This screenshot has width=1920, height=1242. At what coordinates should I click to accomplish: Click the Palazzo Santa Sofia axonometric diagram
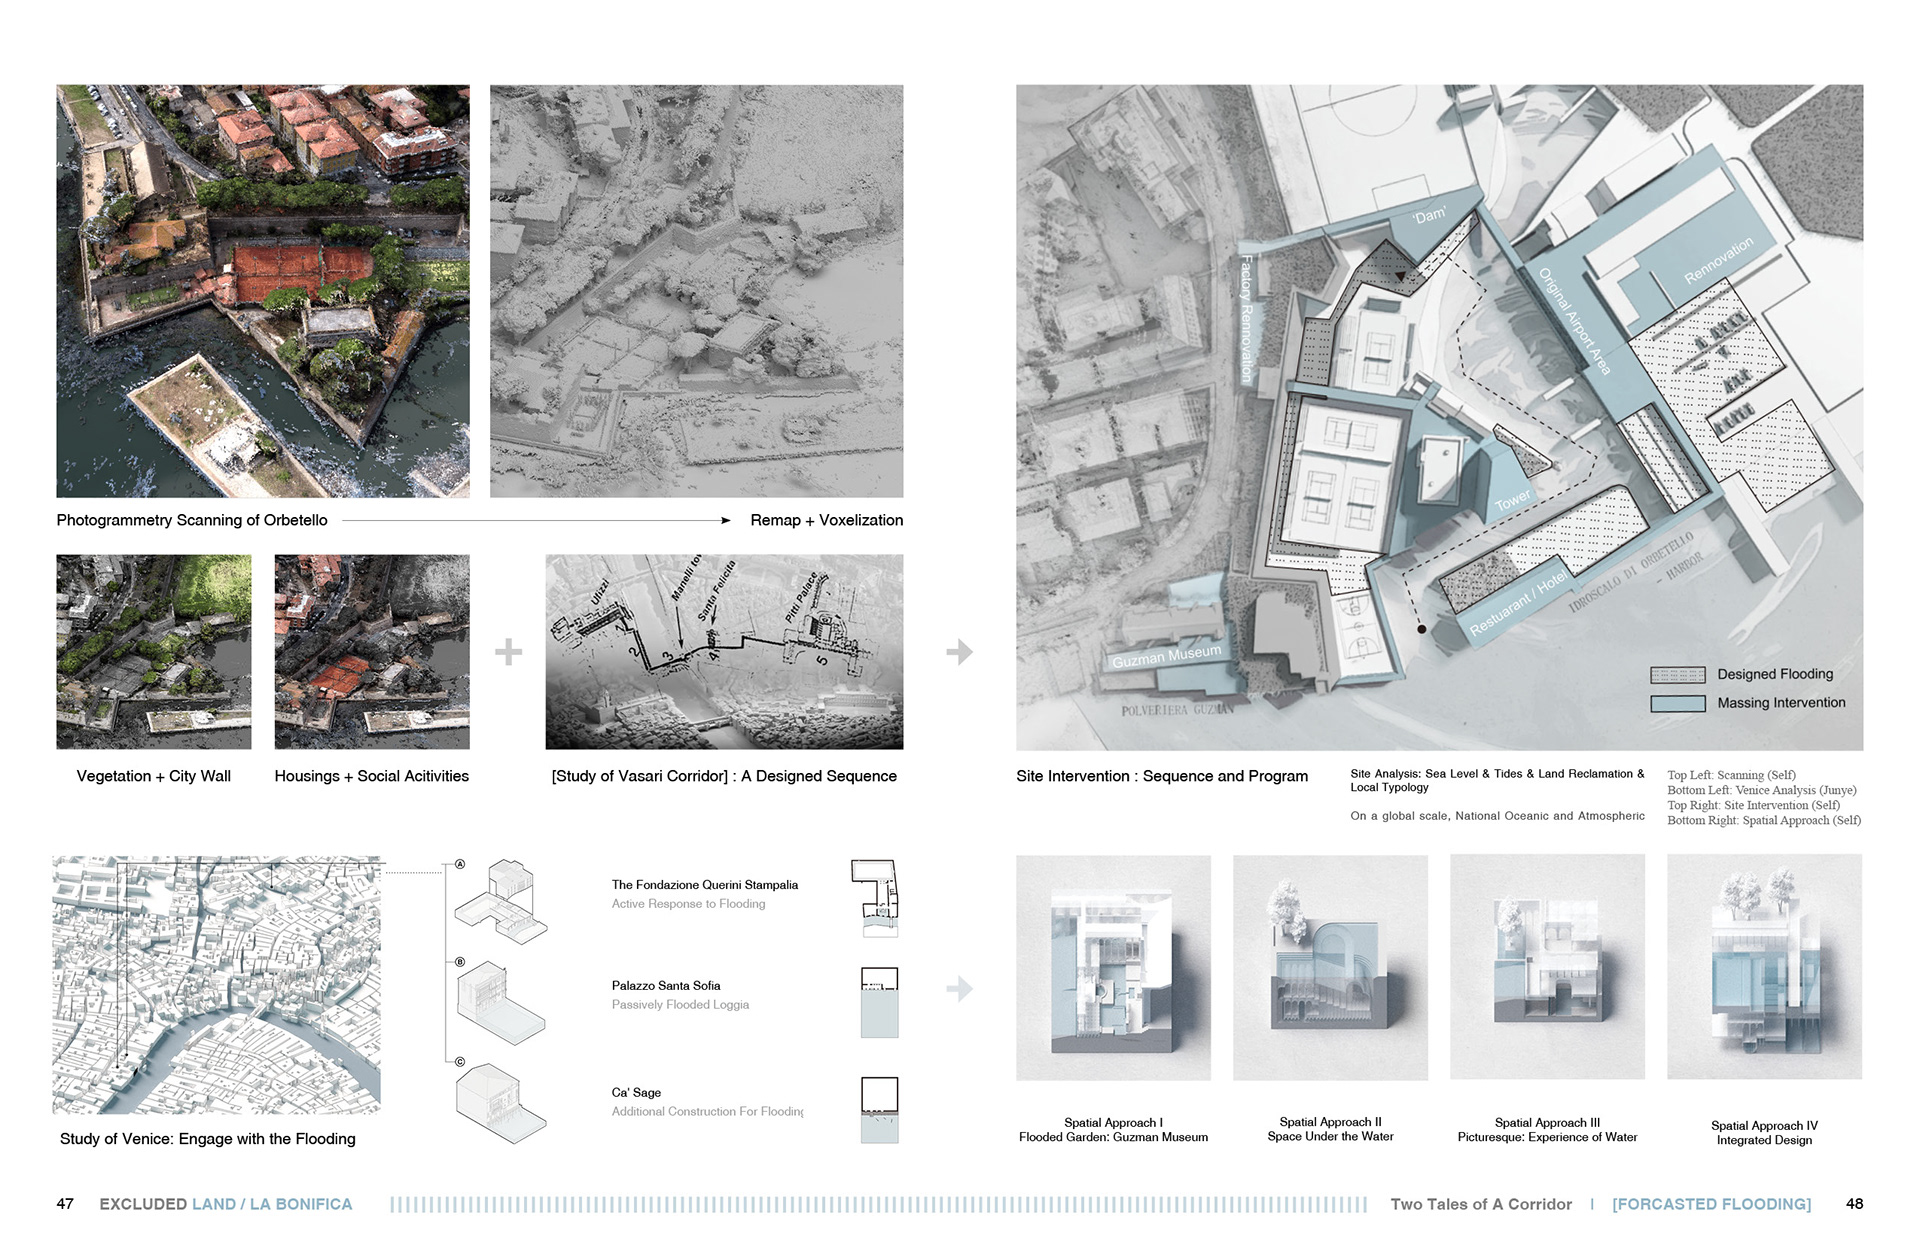coord(501,1003)
